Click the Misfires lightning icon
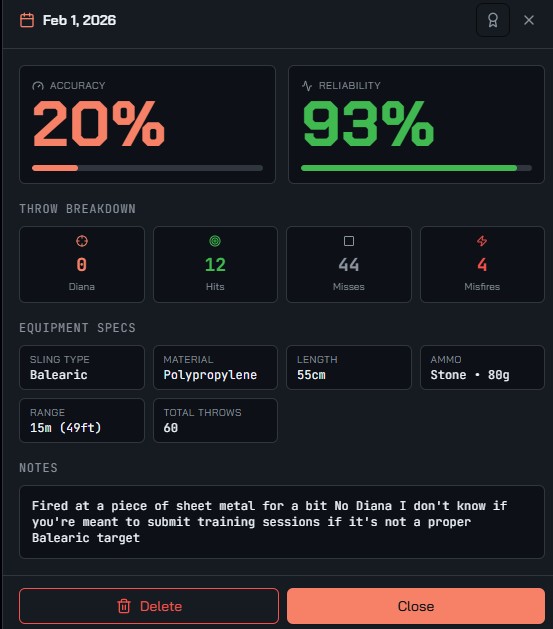Image resolution: width=553 pixels, height=629 pixels. pyautogui.click(x=482, y=241)
